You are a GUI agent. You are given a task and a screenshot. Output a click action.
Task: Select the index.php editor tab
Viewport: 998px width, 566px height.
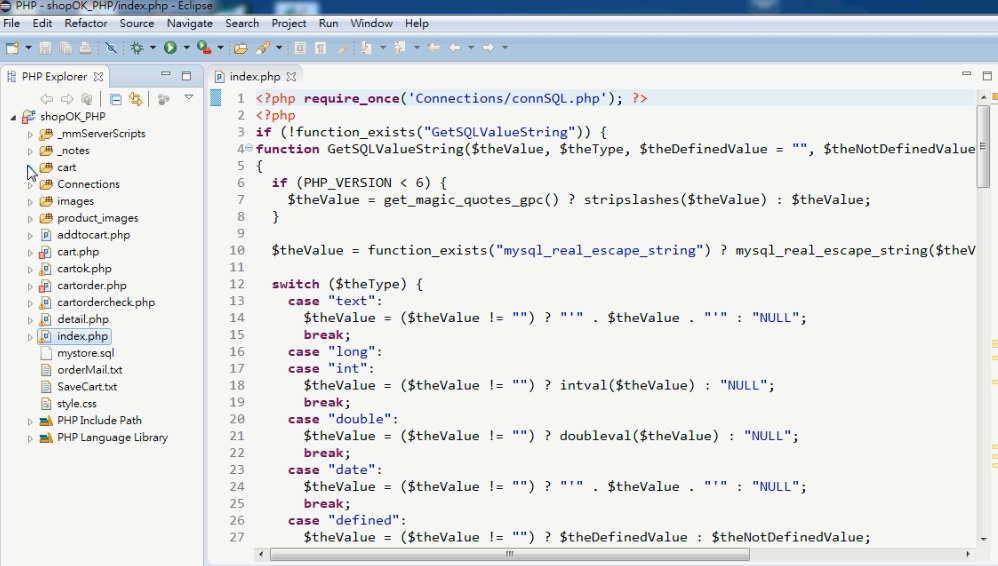pos(255,76)
